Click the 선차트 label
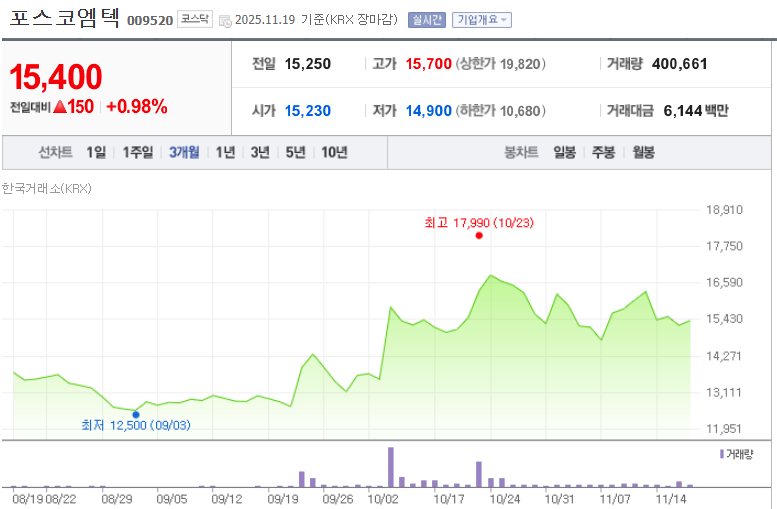This screenshot has width=777, height=509. 56,152
